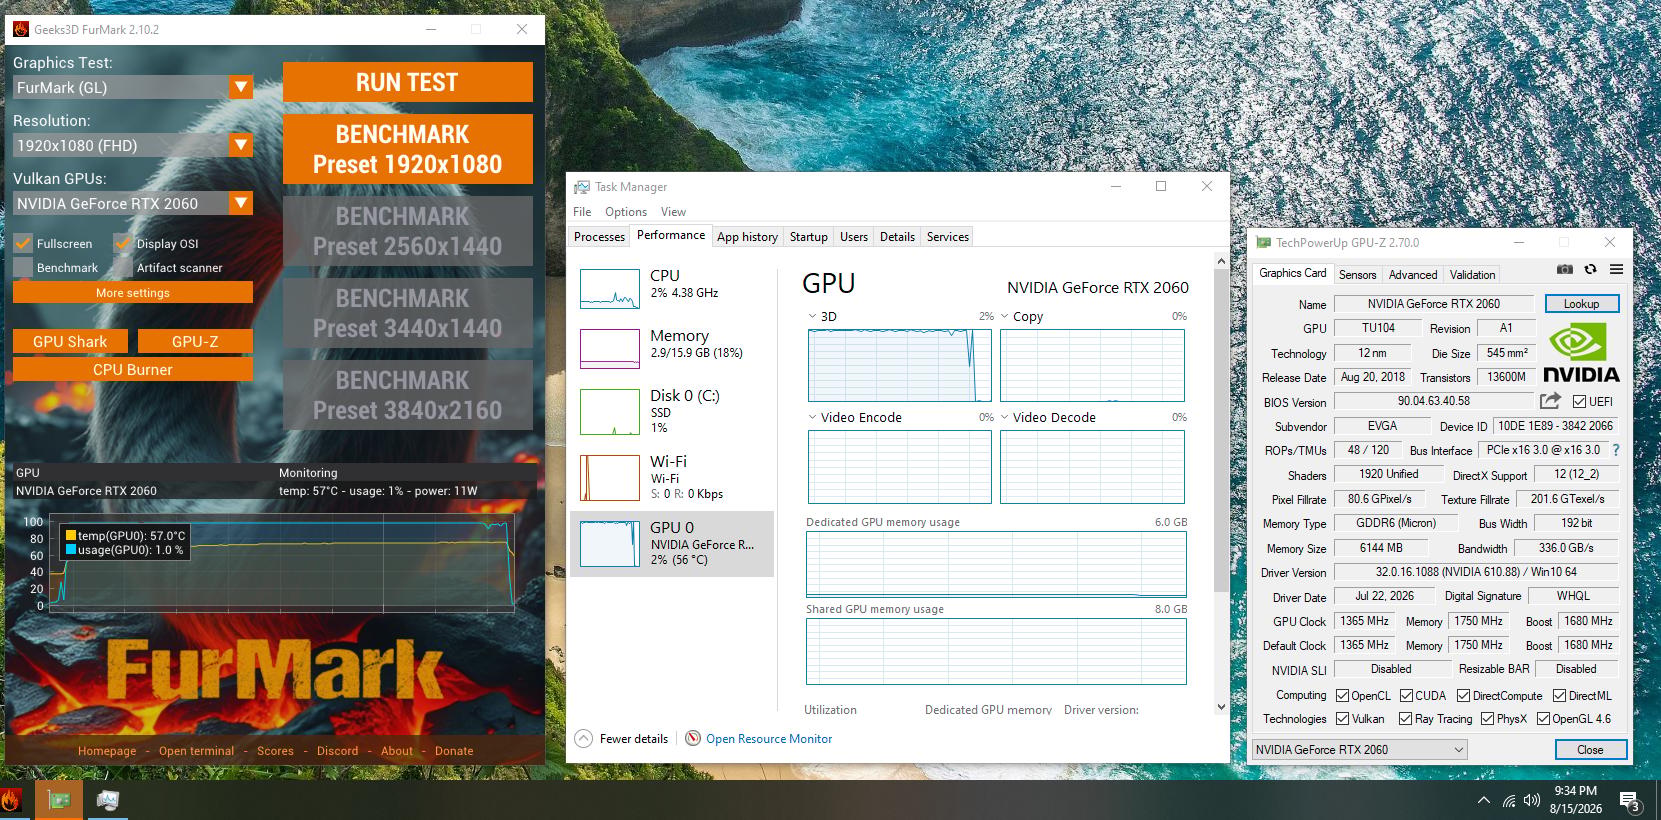Open the View menu in Task Manager

673,212
